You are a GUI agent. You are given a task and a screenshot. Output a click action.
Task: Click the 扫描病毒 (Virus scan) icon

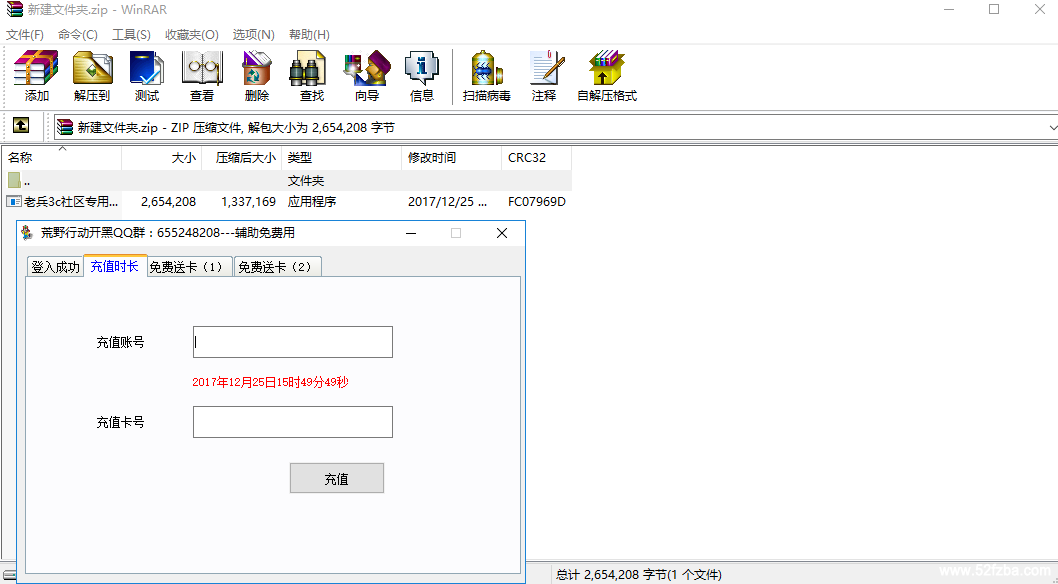click(486, 67)
